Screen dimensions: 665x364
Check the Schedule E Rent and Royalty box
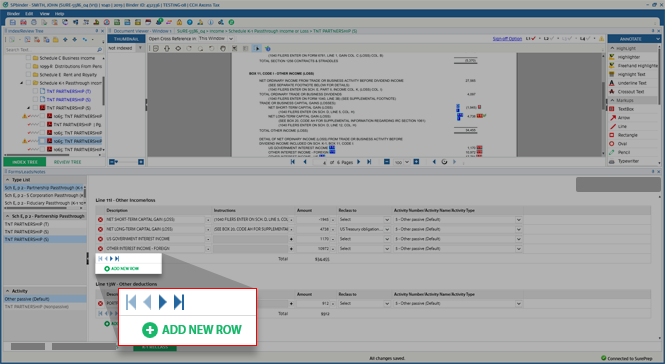click(x=28, y=75)
